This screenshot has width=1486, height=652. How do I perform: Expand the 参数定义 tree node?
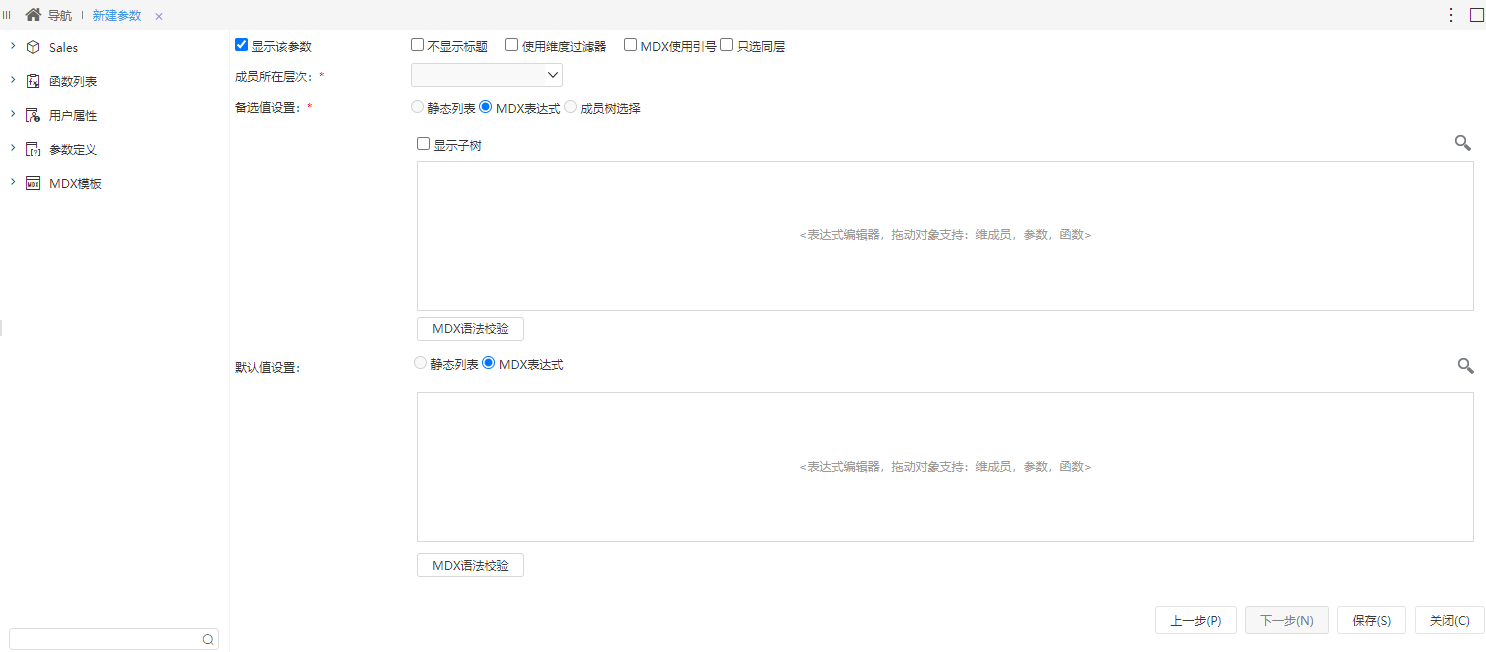click(x=12, y=148)
